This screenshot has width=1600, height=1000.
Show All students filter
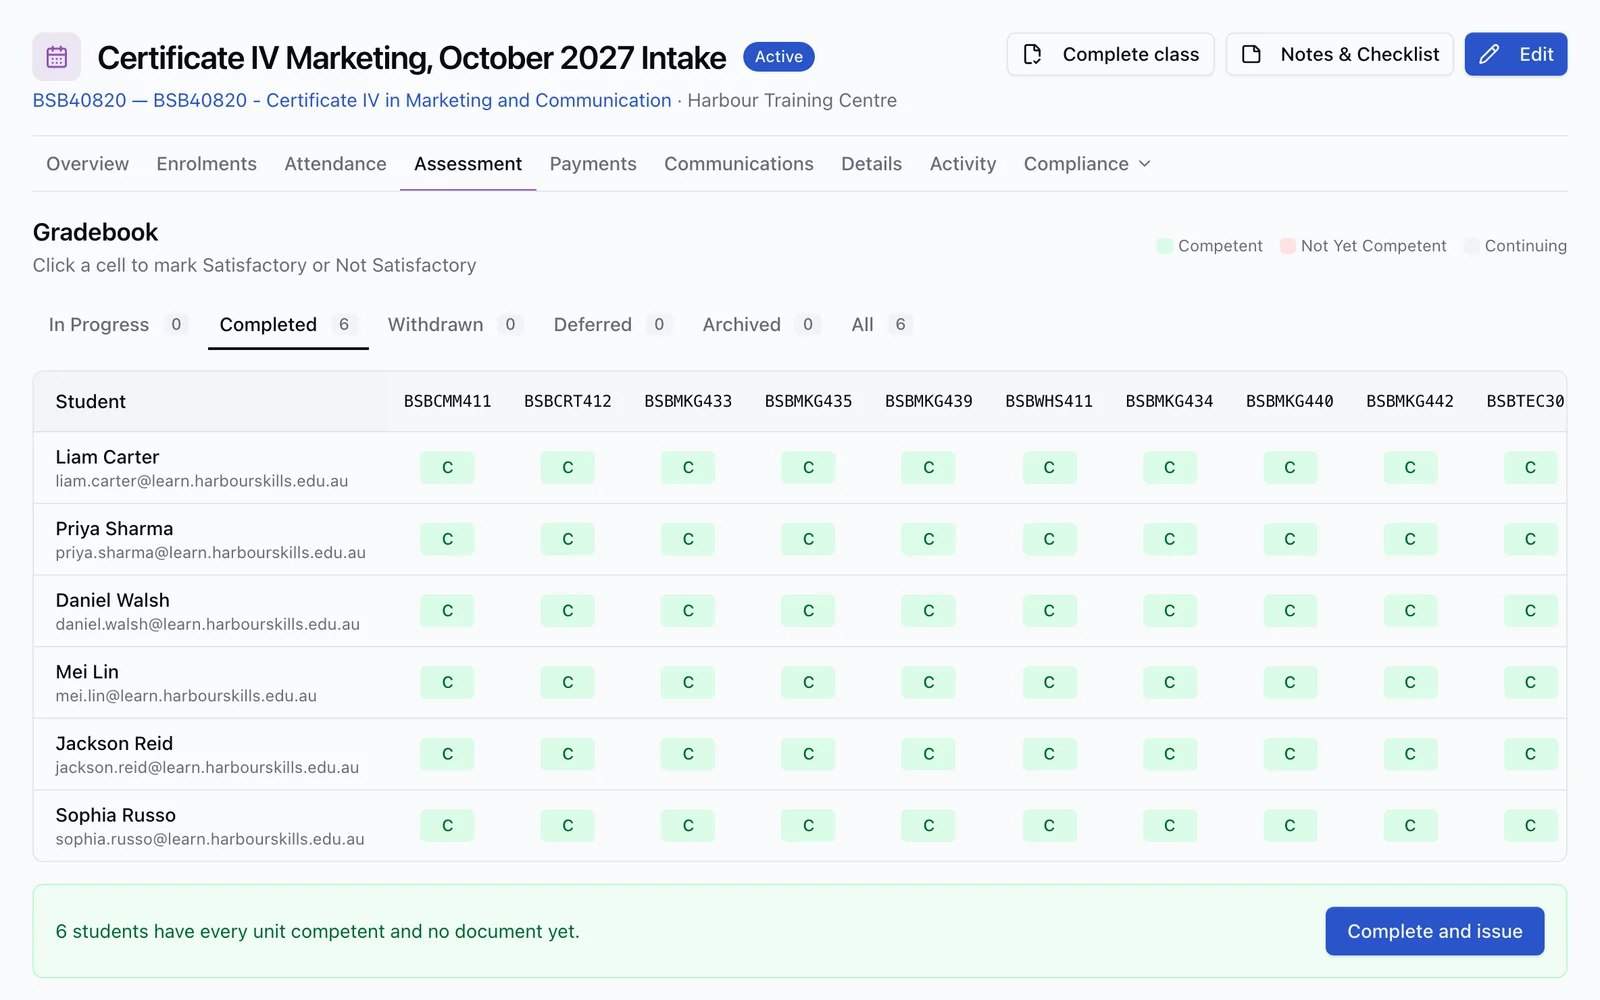click(881, 325)
